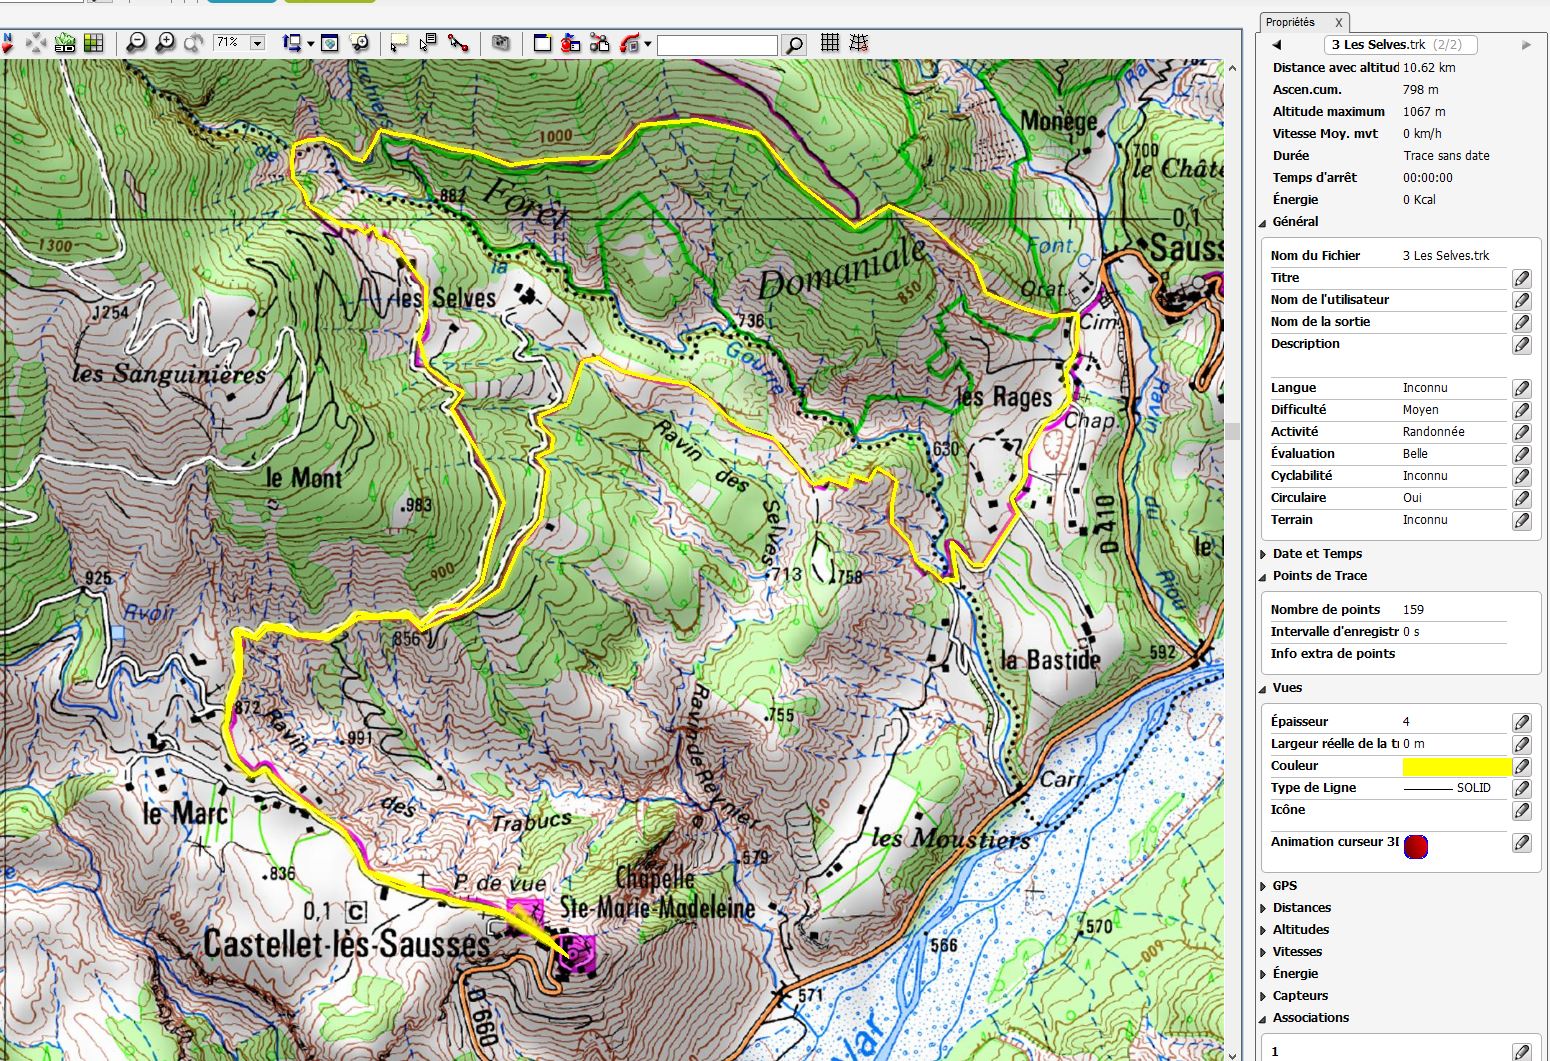Click the zoom out magnifier icon
This screenshot has height=1061, width=1550.
point(136,43)
